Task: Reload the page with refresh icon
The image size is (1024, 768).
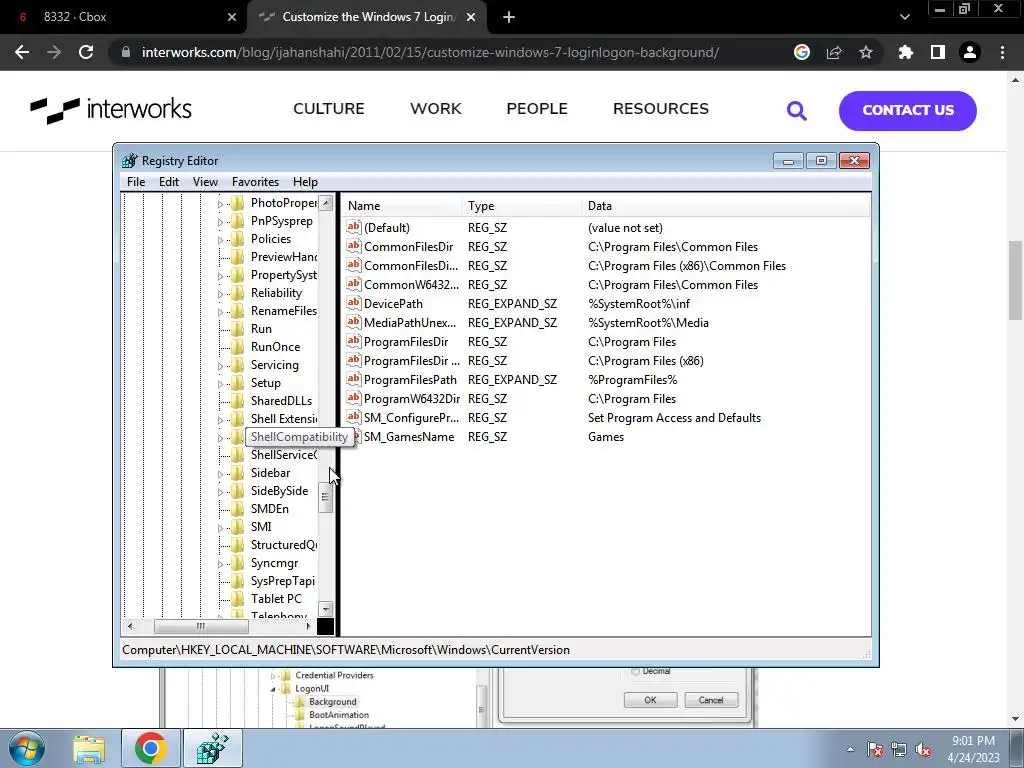Action: click(86, 52)
